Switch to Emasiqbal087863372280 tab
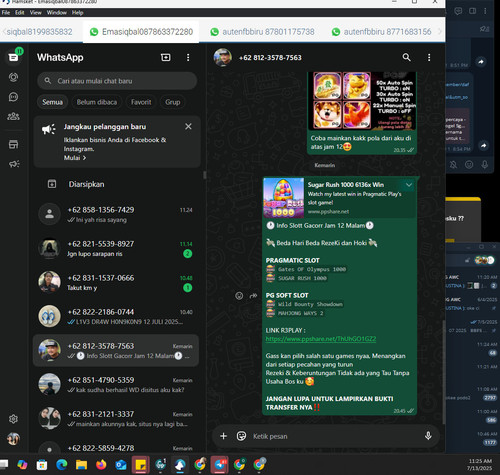 click(141, 32)
